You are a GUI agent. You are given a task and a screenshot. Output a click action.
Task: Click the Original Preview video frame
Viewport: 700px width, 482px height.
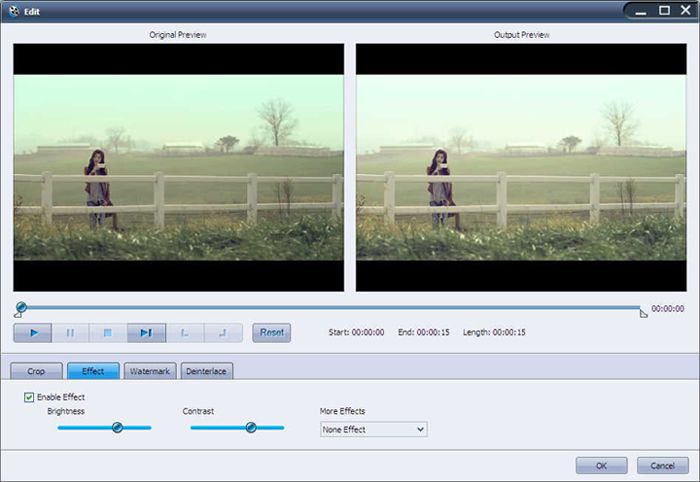(179, 167)
